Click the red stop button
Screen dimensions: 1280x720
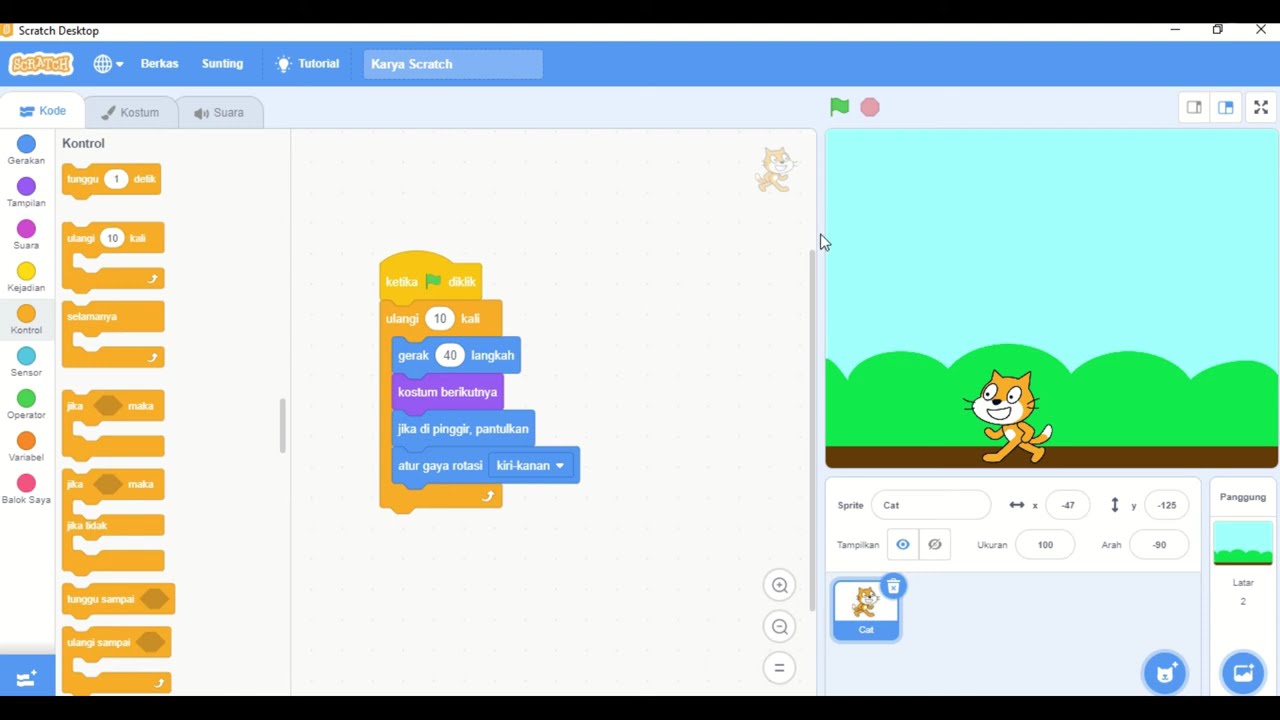click(870, 107)
